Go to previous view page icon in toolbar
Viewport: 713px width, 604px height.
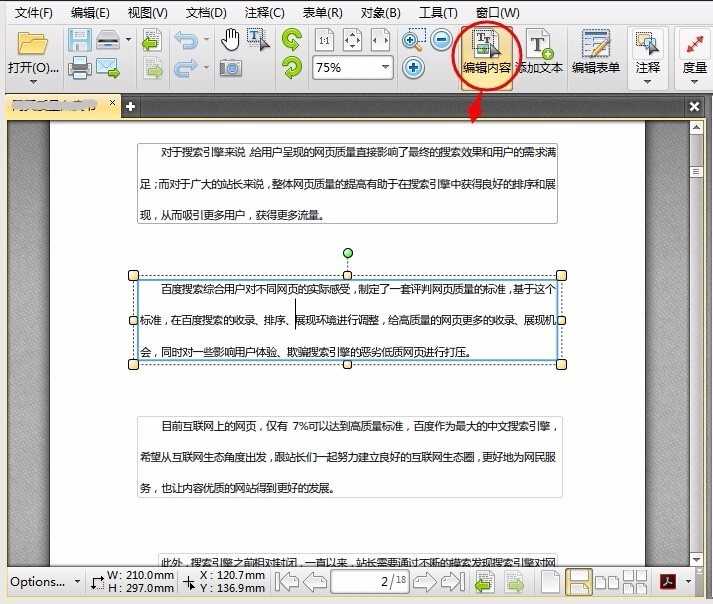(152, 40)
